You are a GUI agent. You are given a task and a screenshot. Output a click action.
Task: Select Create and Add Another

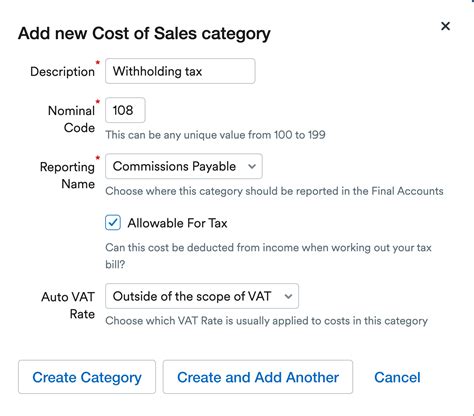coord(258,377)
